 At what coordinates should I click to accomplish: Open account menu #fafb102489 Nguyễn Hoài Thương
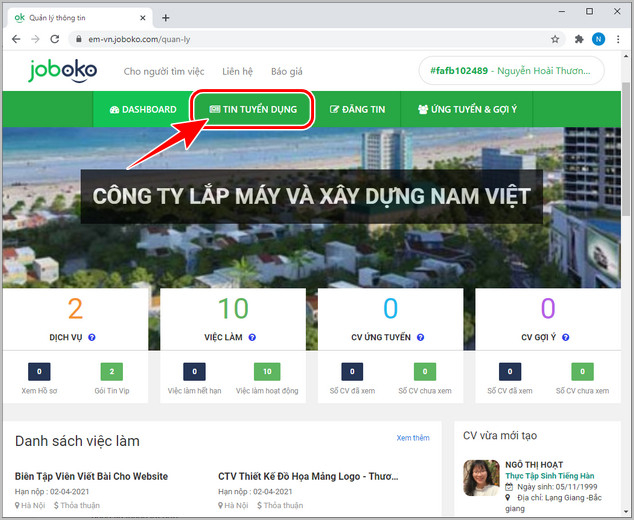point(511,71)
